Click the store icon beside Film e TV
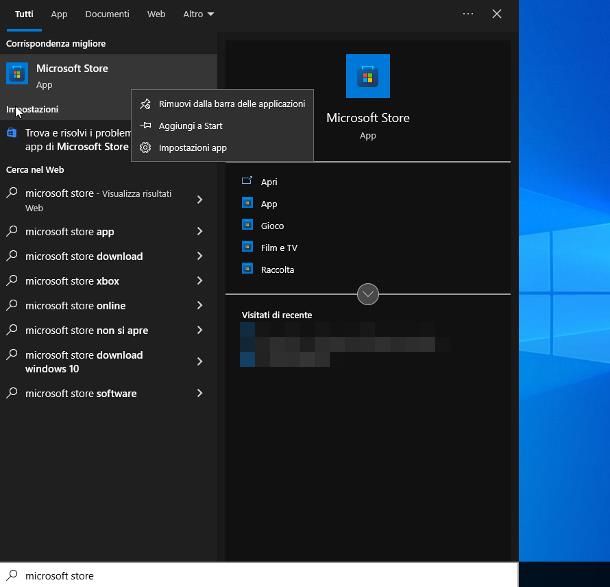 pyautogui.click(x=247, y=247)
